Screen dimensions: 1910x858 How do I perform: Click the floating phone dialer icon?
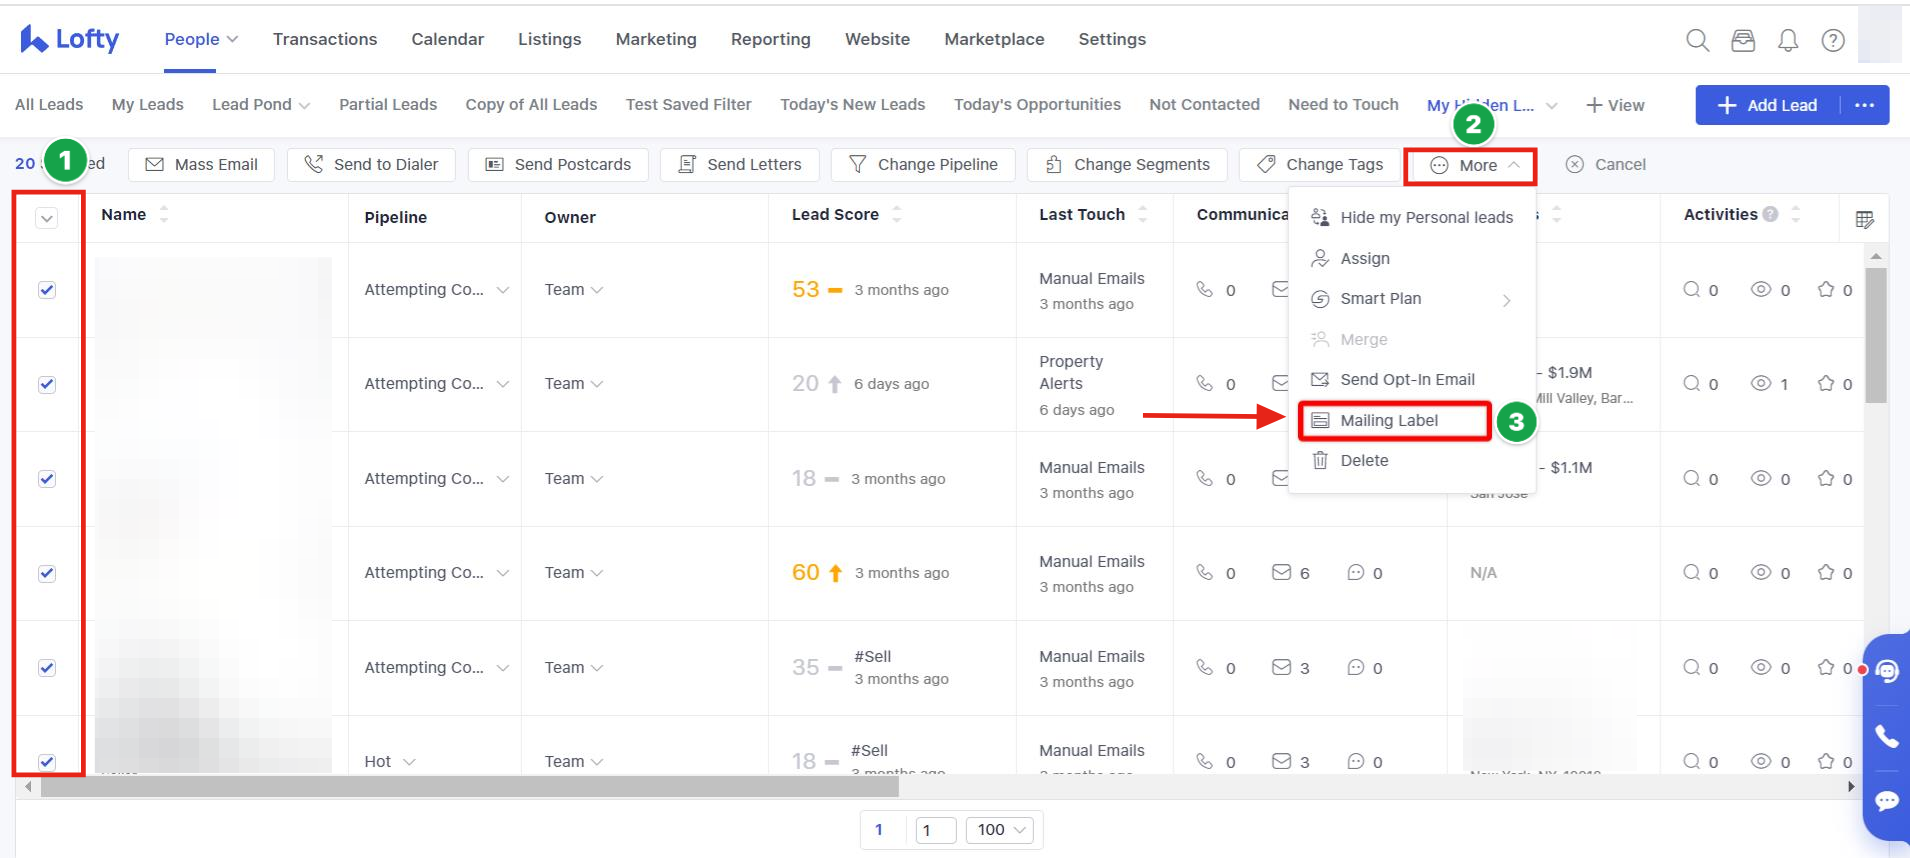click(1886, 737)
